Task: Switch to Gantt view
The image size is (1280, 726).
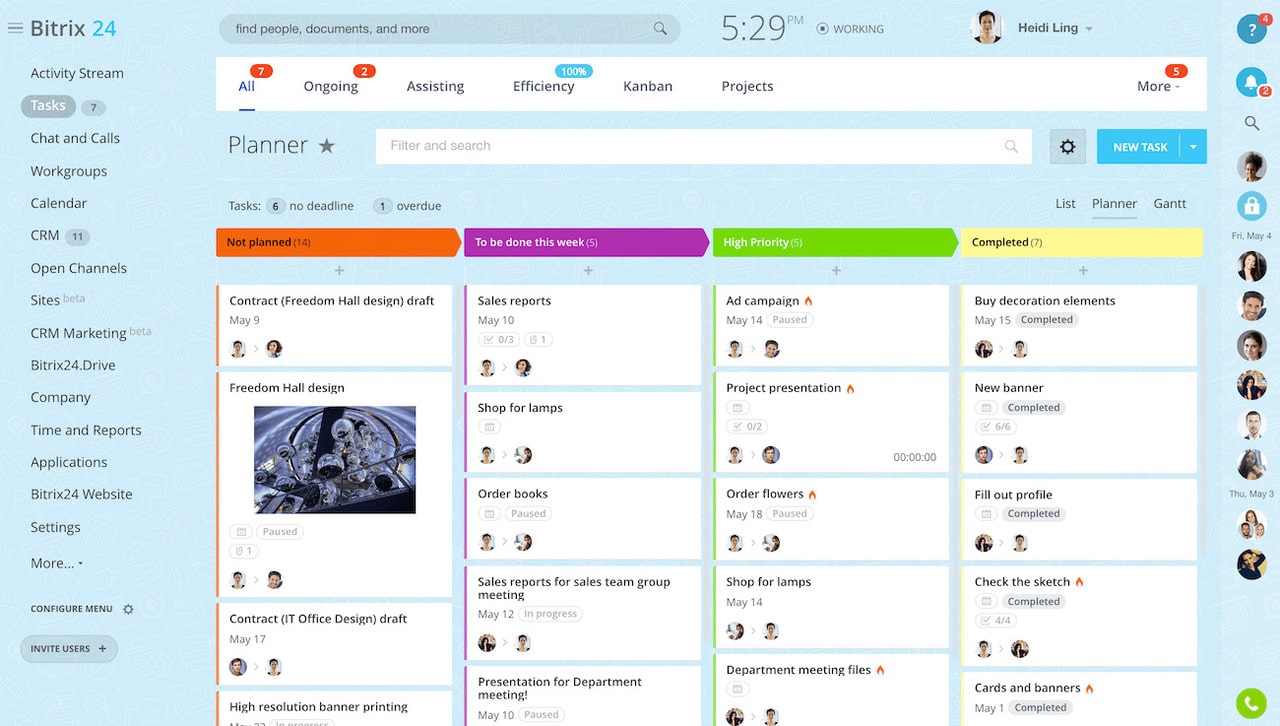Action: [x=1170, y=203]
